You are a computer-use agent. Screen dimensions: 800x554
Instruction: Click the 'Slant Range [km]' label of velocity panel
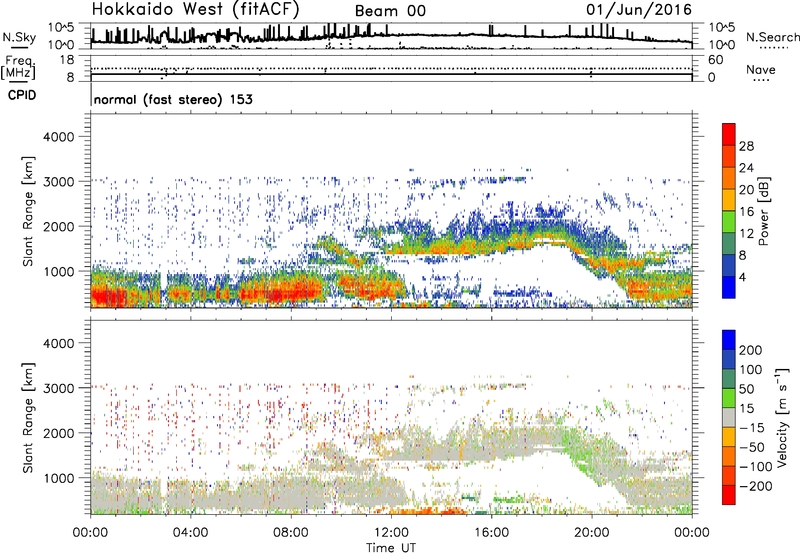(x=28, y=417)
